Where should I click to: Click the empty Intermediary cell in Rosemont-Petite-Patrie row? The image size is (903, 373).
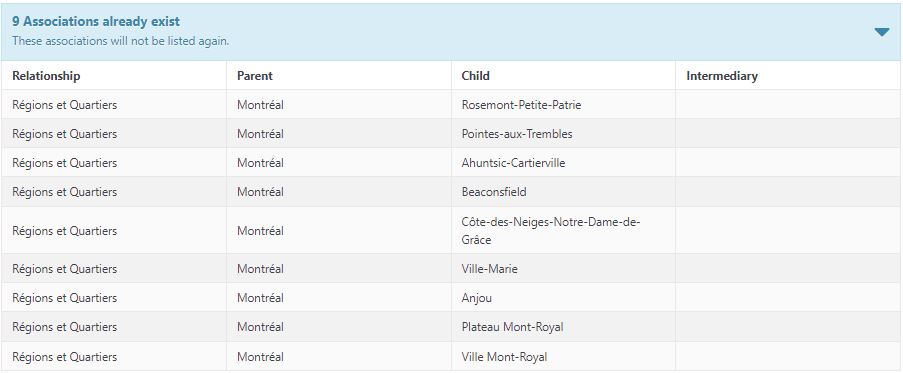[x=788, y=105]
